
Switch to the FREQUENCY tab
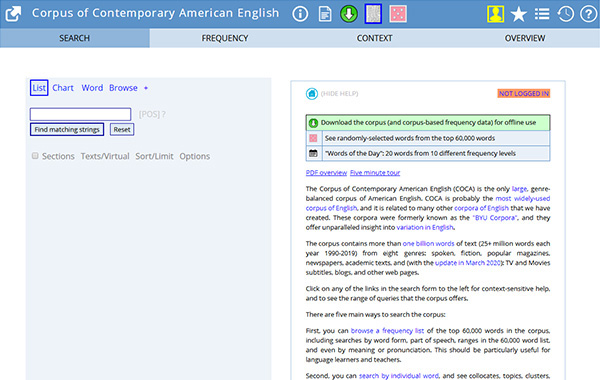pyautogui.click(x=225, y=38)
